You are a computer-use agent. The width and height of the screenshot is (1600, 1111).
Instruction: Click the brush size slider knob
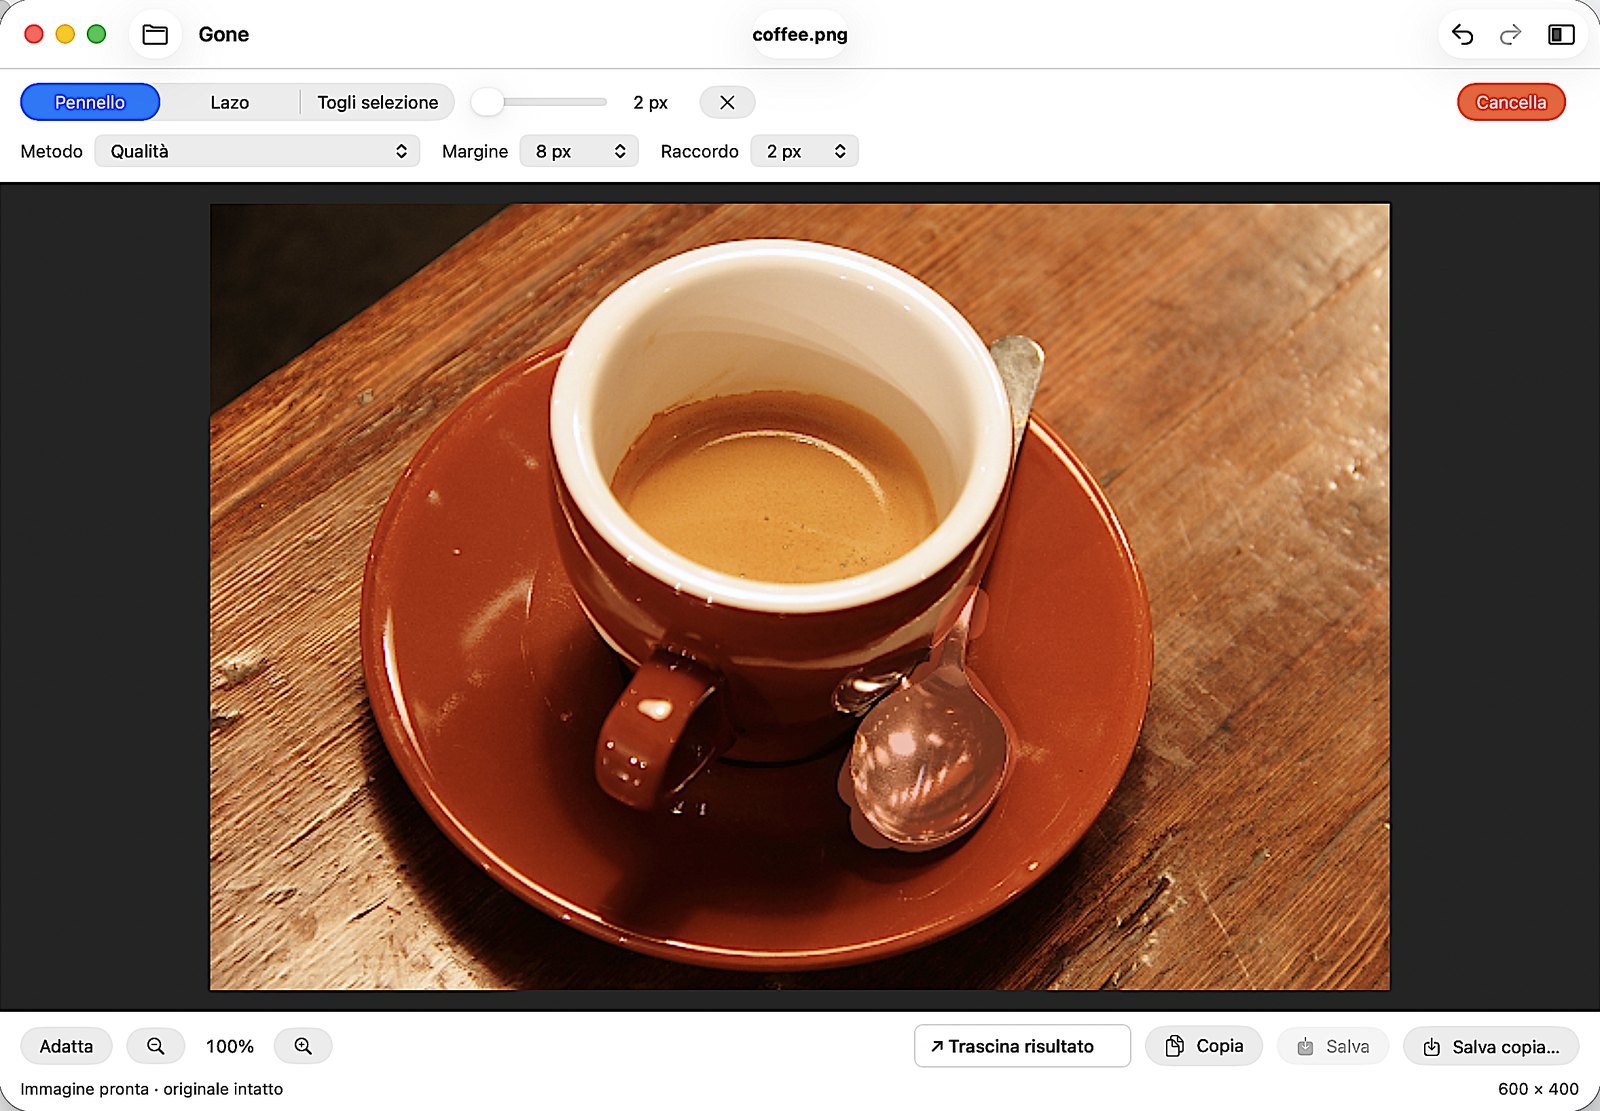click(x=487, y=102)
